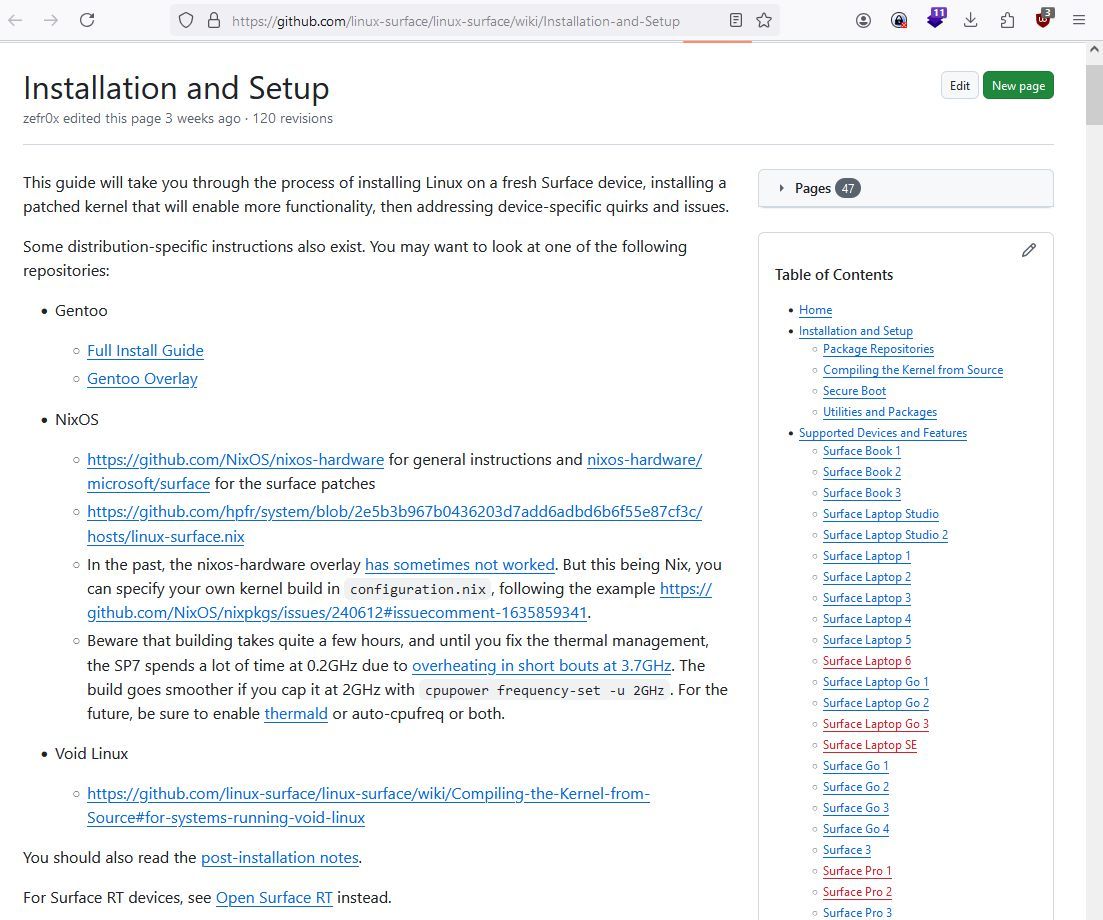Expand the Pages 47 section

905,189
